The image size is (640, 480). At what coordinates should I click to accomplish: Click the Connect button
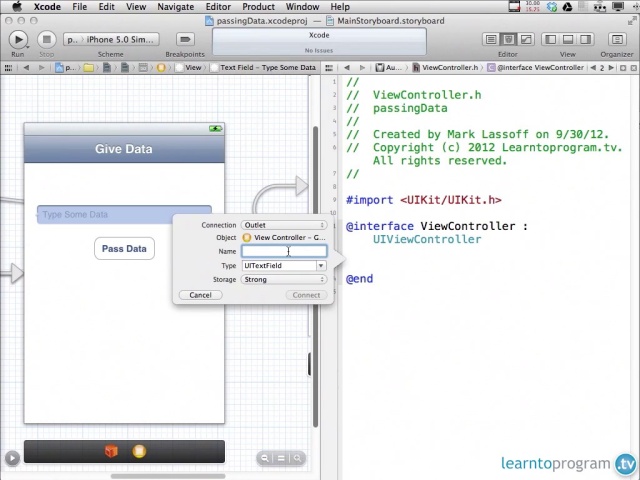tap(306, 295)
